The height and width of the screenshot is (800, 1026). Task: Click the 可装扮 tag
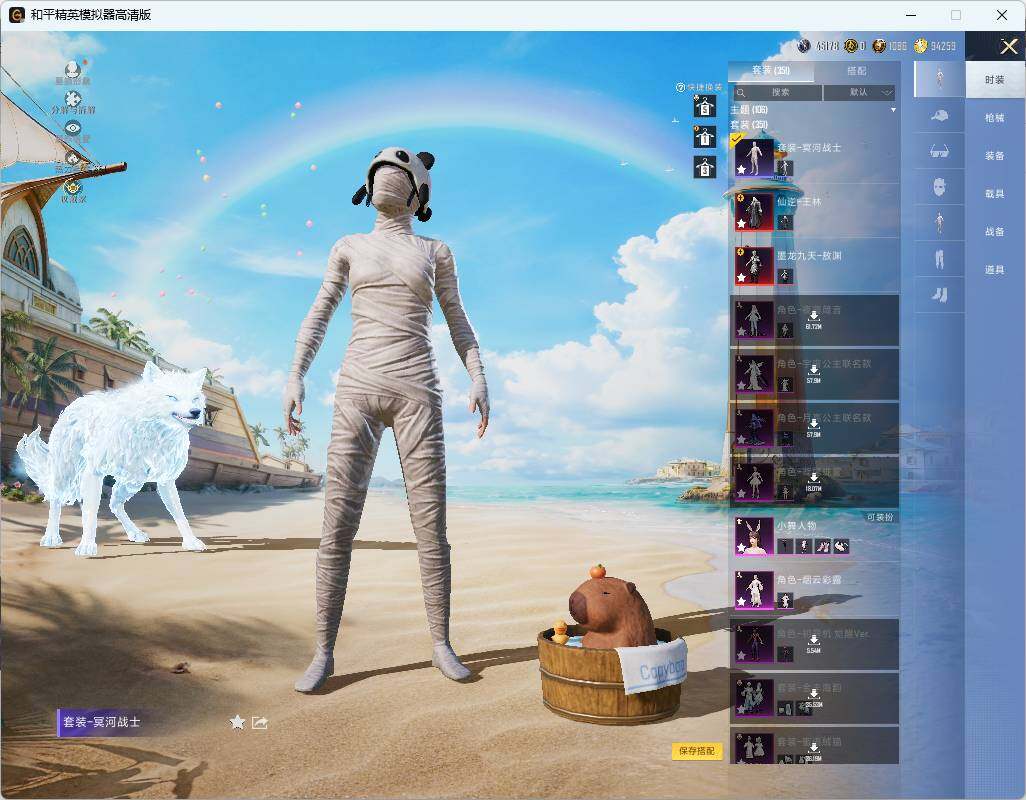[879, 517]
